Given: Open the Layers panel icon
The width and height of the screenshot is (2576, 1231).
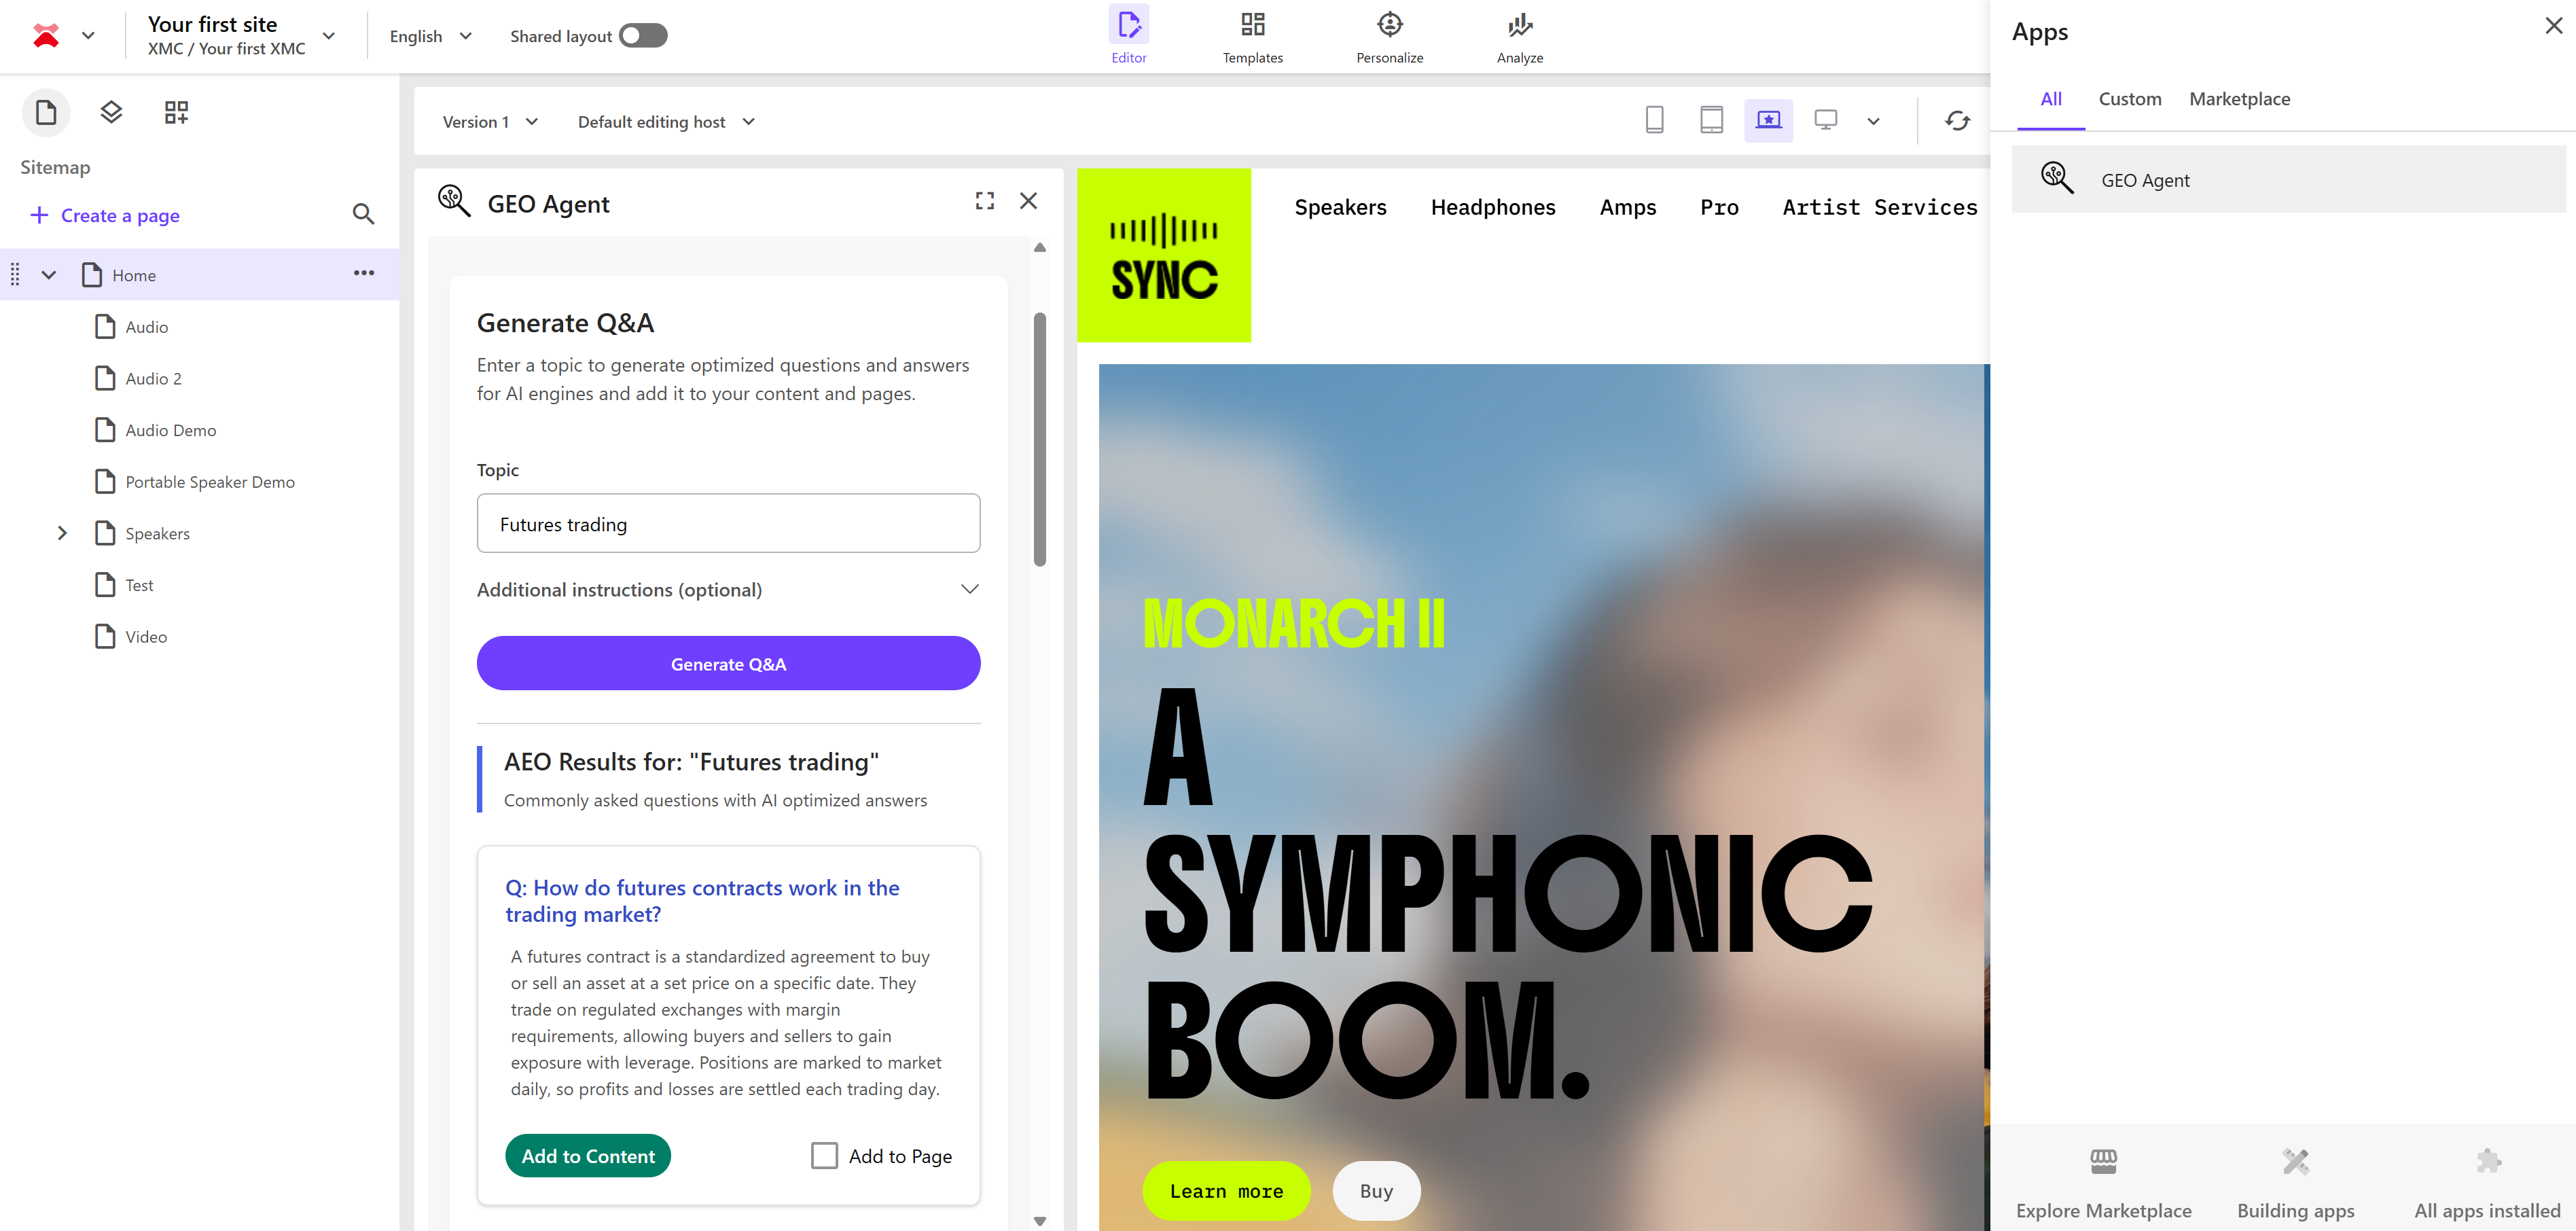Looking at the screenshot, I should 111,112.
